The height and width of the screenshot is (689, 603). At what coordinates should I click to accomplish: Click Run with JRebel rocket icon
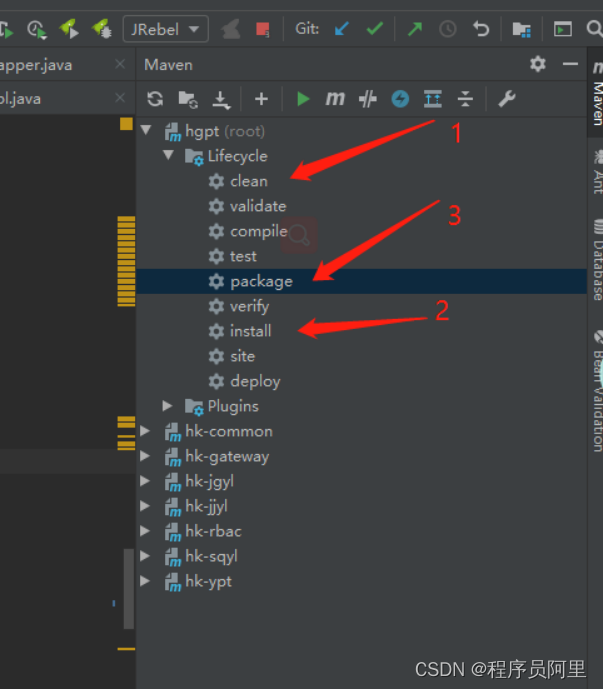coord(69,29)
